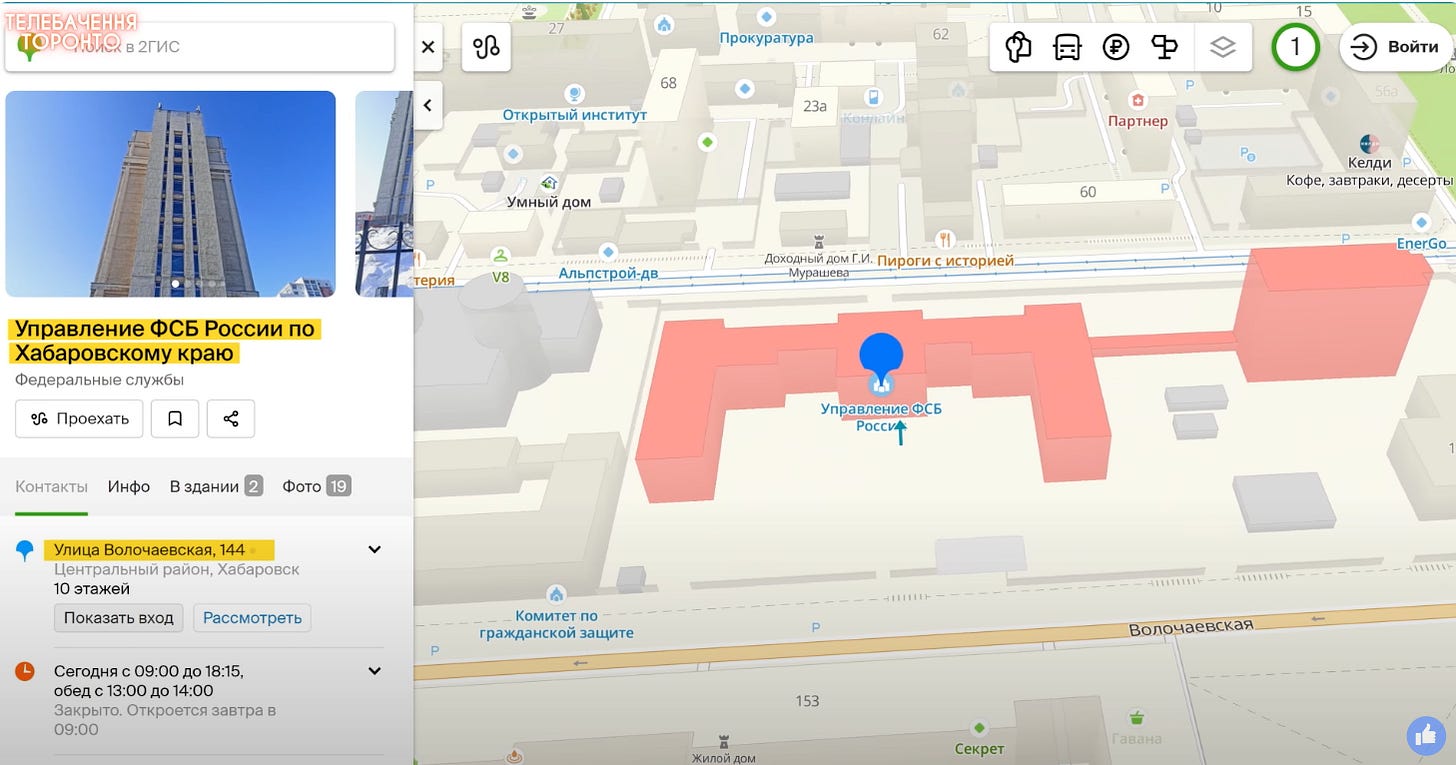The image size is (1456, 765).
Task: Open the main building photo thumbnail
Action: point(171,194)
